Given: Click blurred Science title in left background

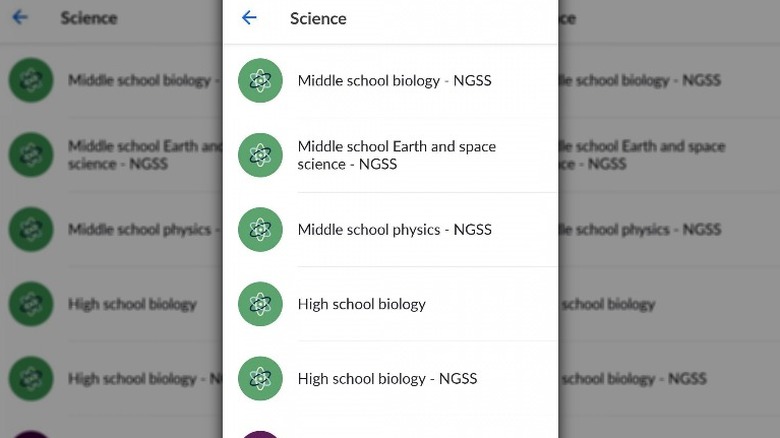Looking at the screenshot, I should pos(88,18).
